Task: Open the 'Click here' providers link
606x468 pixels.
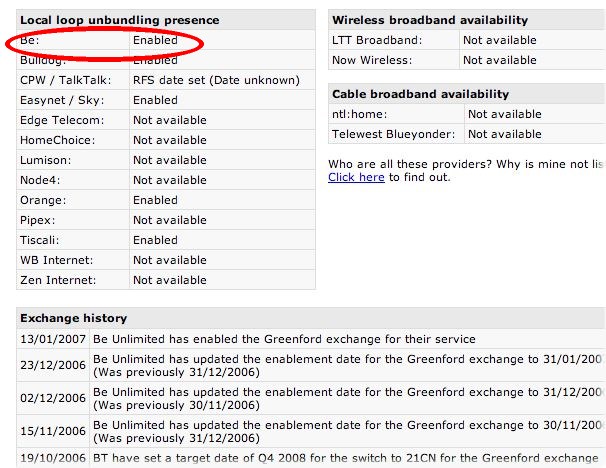Action: coord(356,177)
